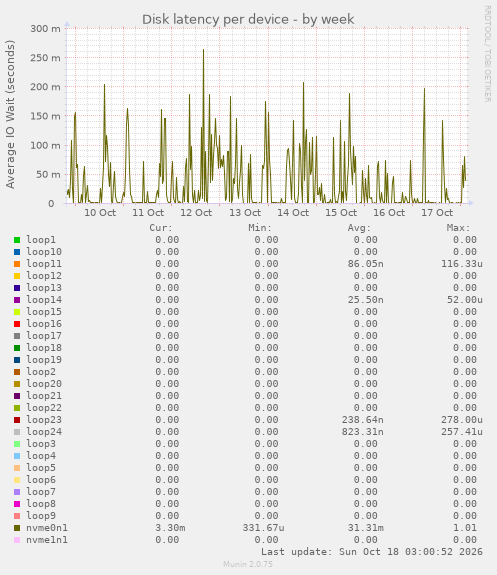497x575 pixels.
Task: Click the mustard loop20 legend swatch
Action: pos(17,384)
